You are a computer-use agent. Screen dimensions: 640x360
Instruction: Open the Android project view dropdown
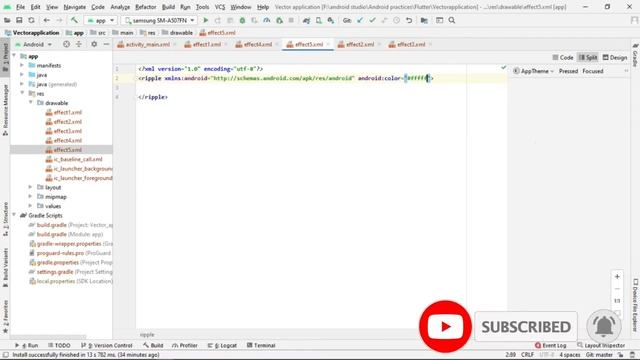coord(33,44)
